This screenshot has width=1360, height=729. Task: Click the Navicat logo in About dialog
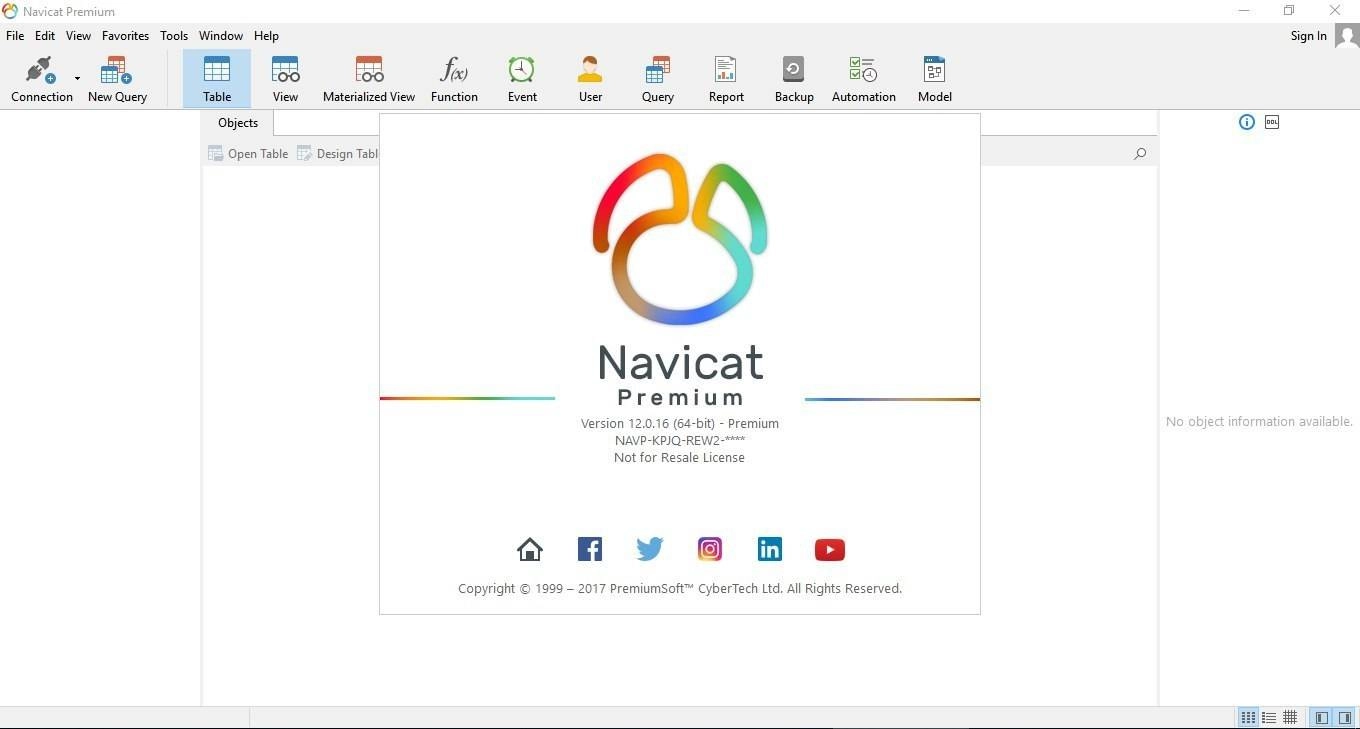[x=680, y=238]
